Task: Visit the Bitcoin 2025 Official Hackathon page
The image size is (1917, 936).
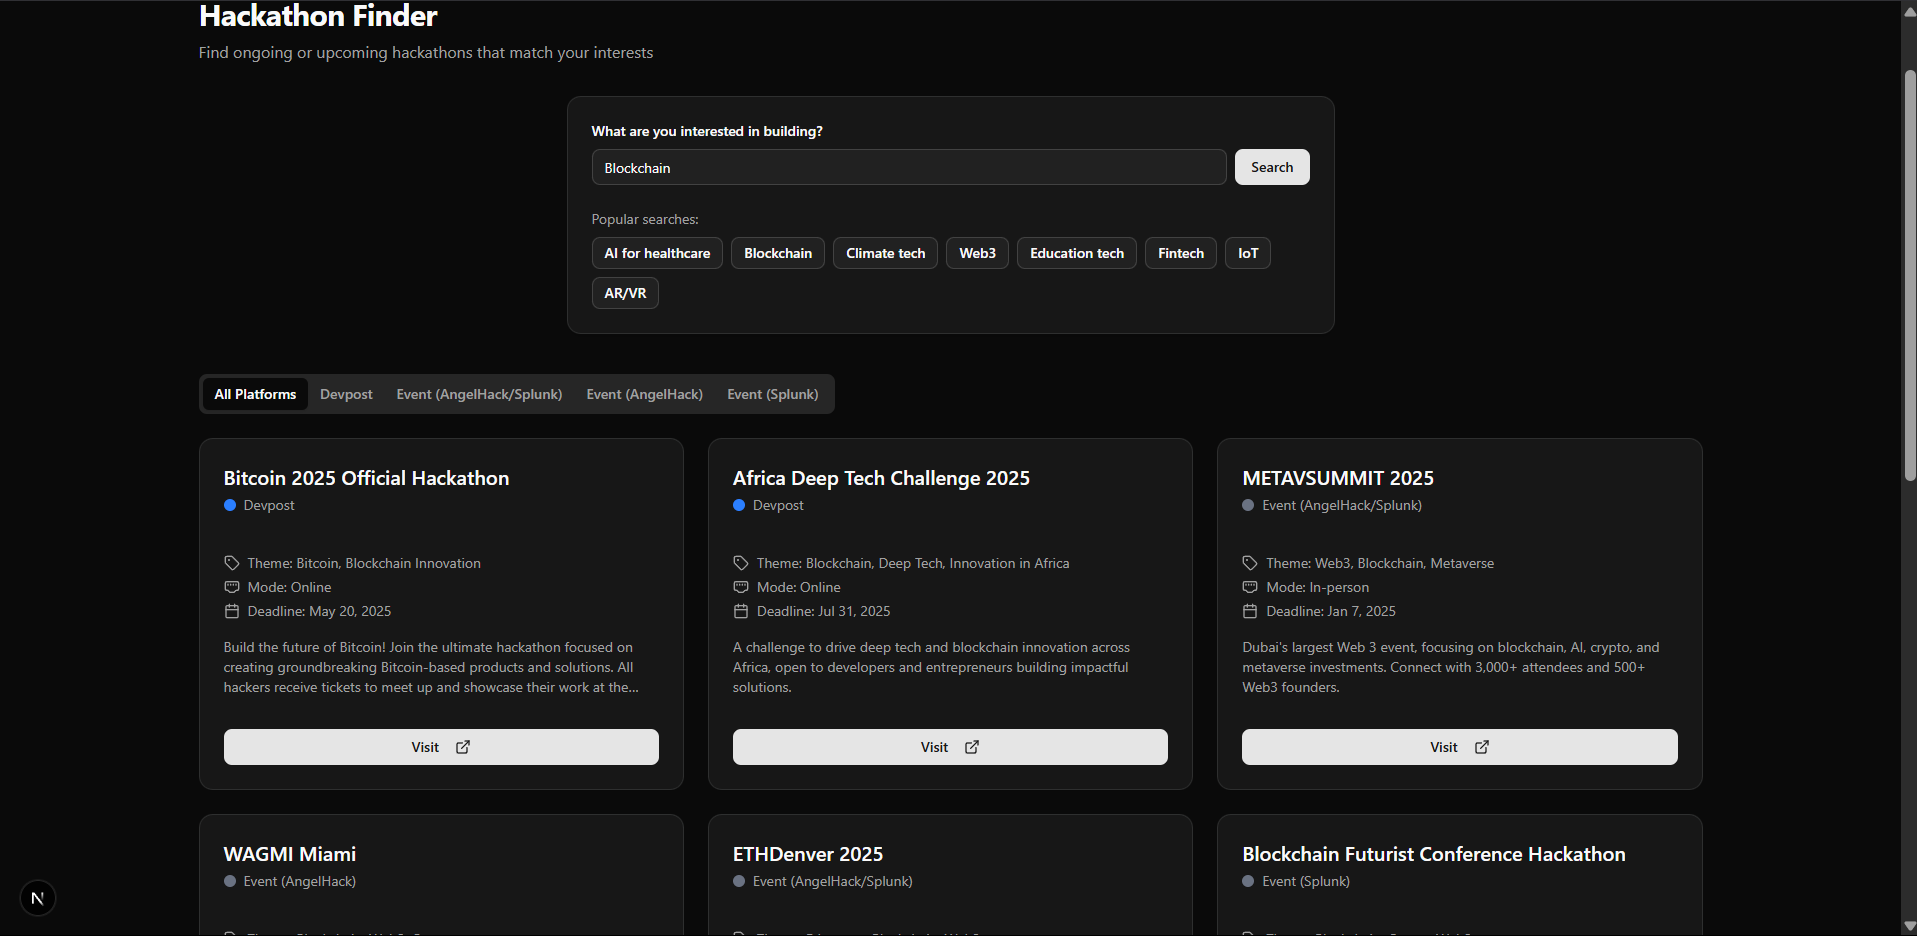Action: [x=441, y=747]
